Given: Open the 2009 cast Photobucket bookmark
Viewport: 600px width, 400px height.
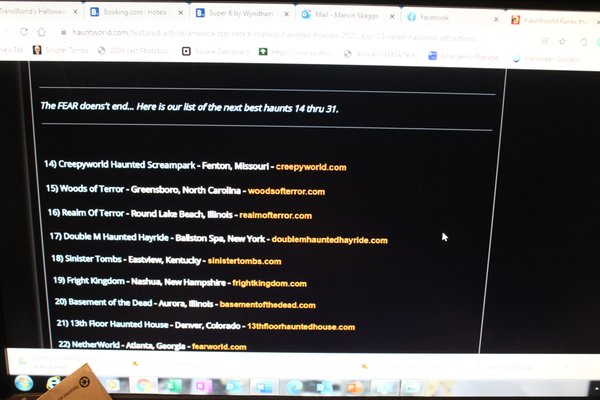Looking at the screenshot, I should pyautogui.click(x=133, y=51).
